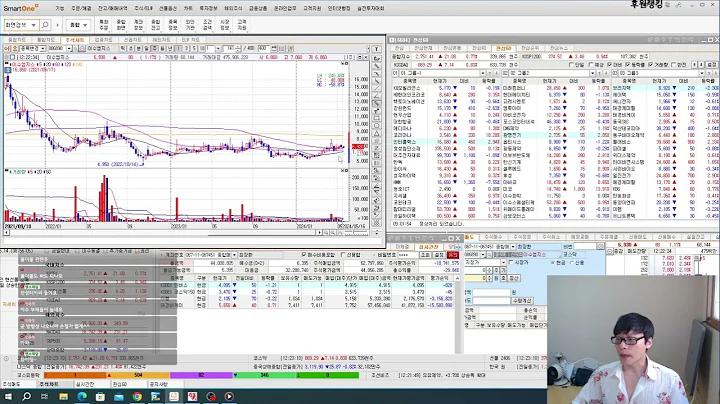This screenshot has width=720, height=404.
Task: Click the watchlist 설정 button
Action: click(x=711, y=65)
